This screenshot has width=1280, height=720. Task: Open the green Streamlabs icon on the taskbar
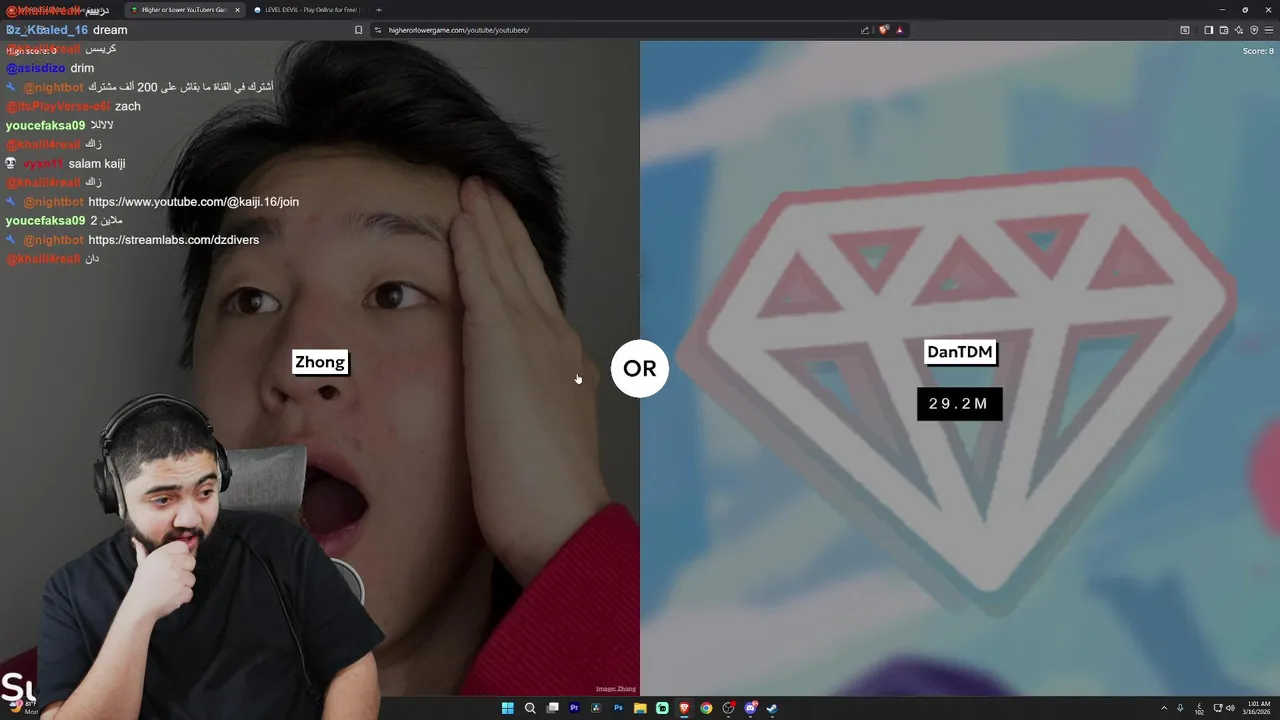[x=662, y=708]
